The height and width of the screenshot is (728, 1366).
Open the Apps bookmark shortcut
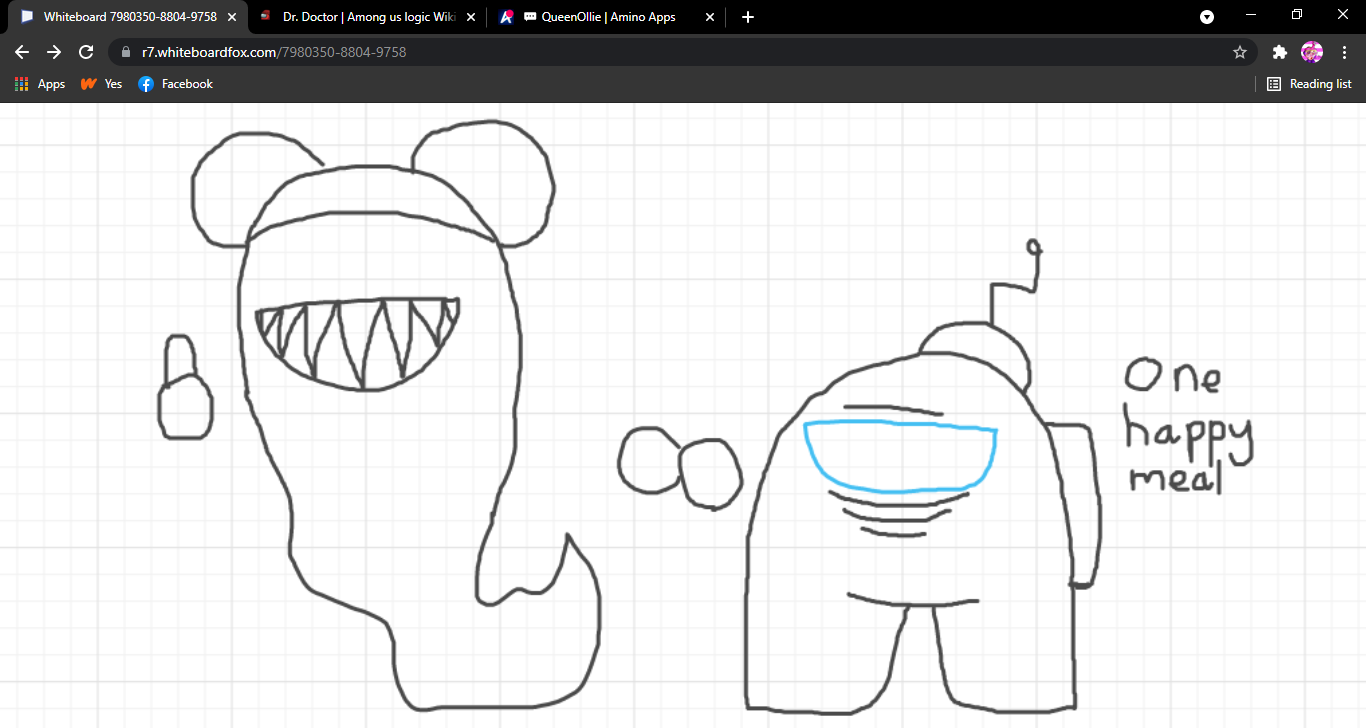point(40,84)
